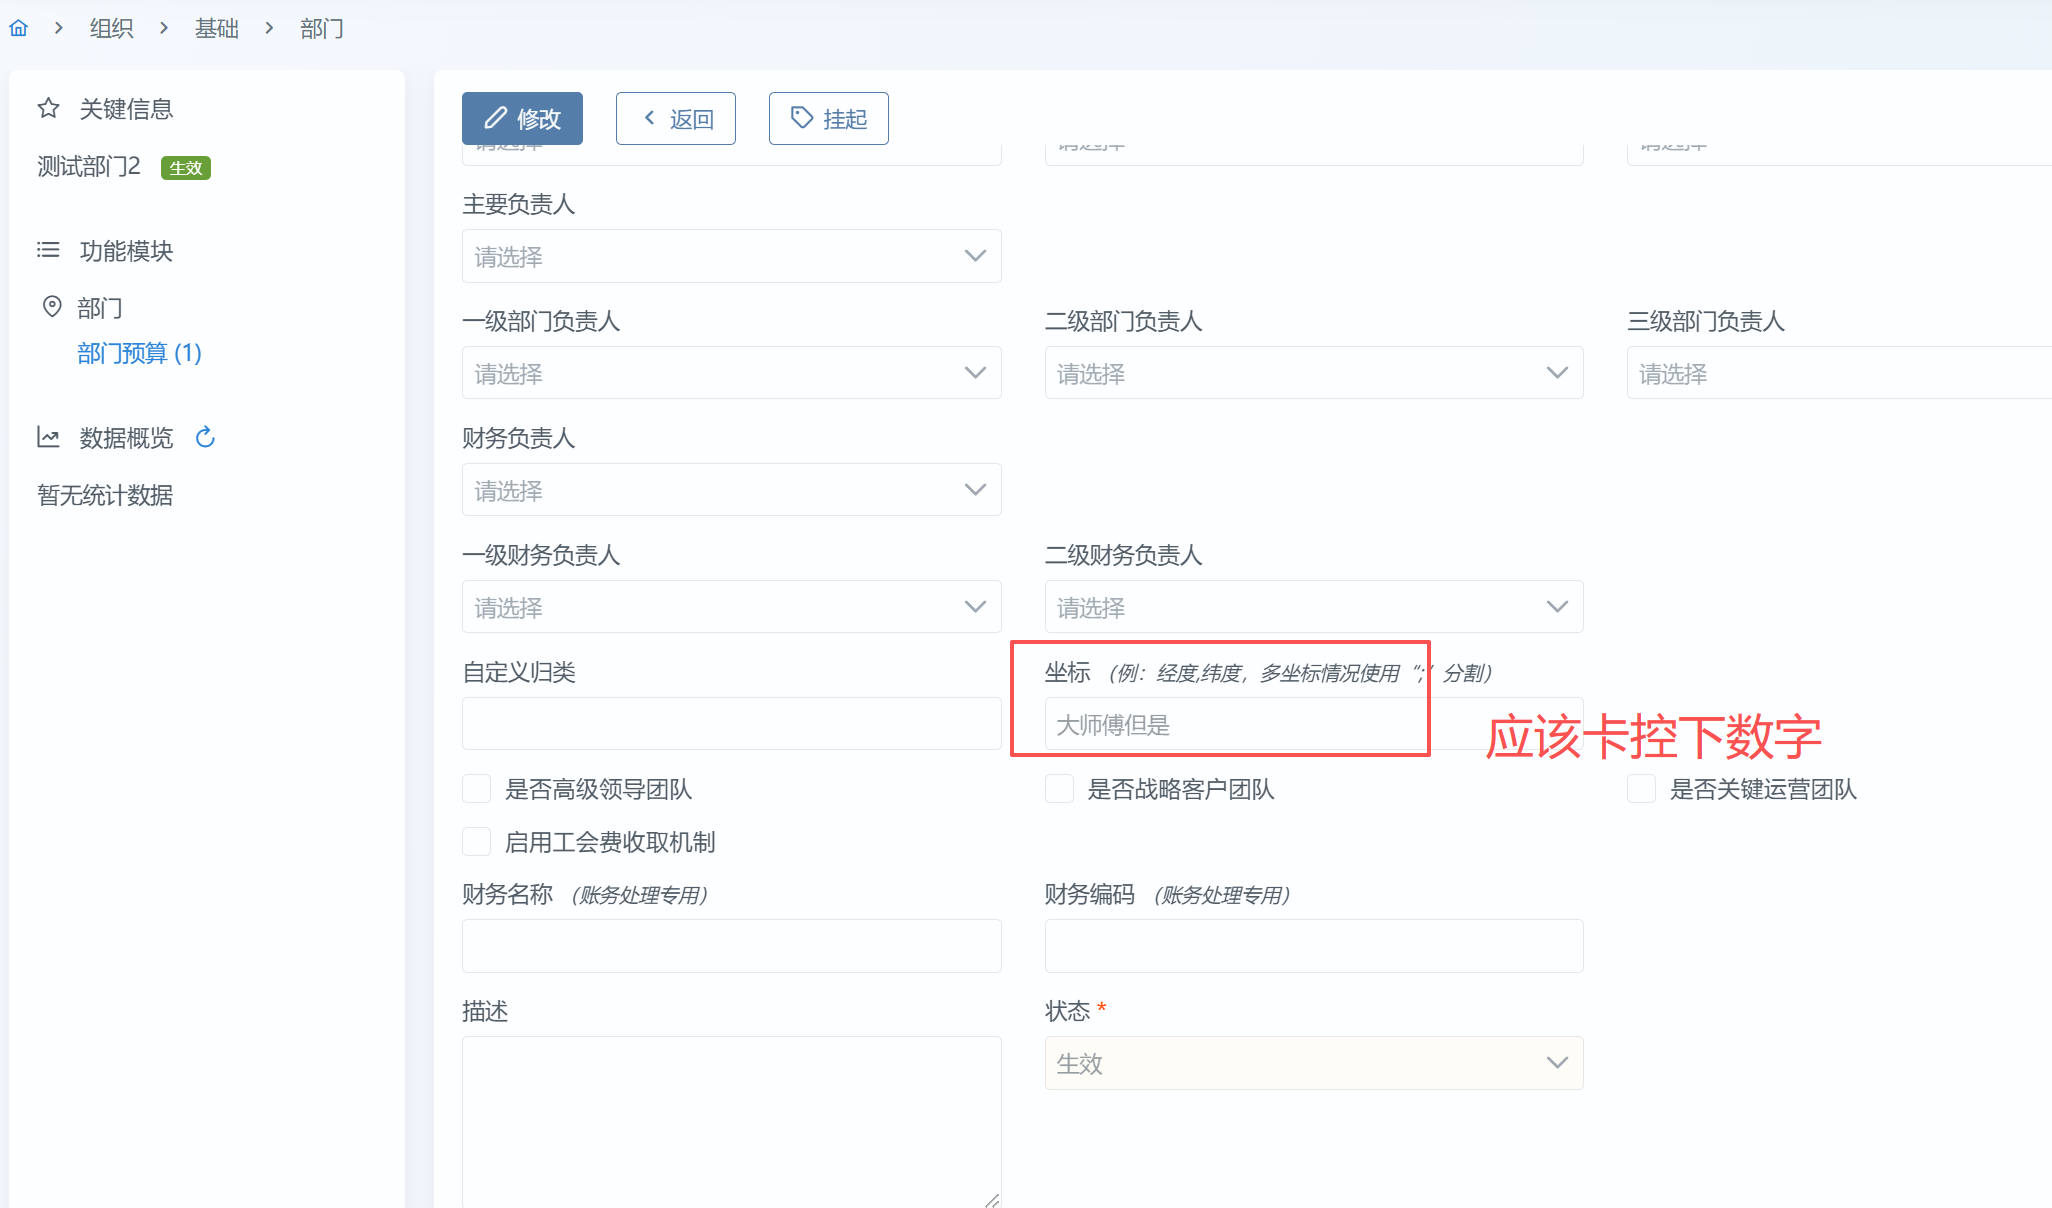This screenshot has height=1208, width=2052.
Task: Click the location pin icon beside 部门
Action: point(52,307)
